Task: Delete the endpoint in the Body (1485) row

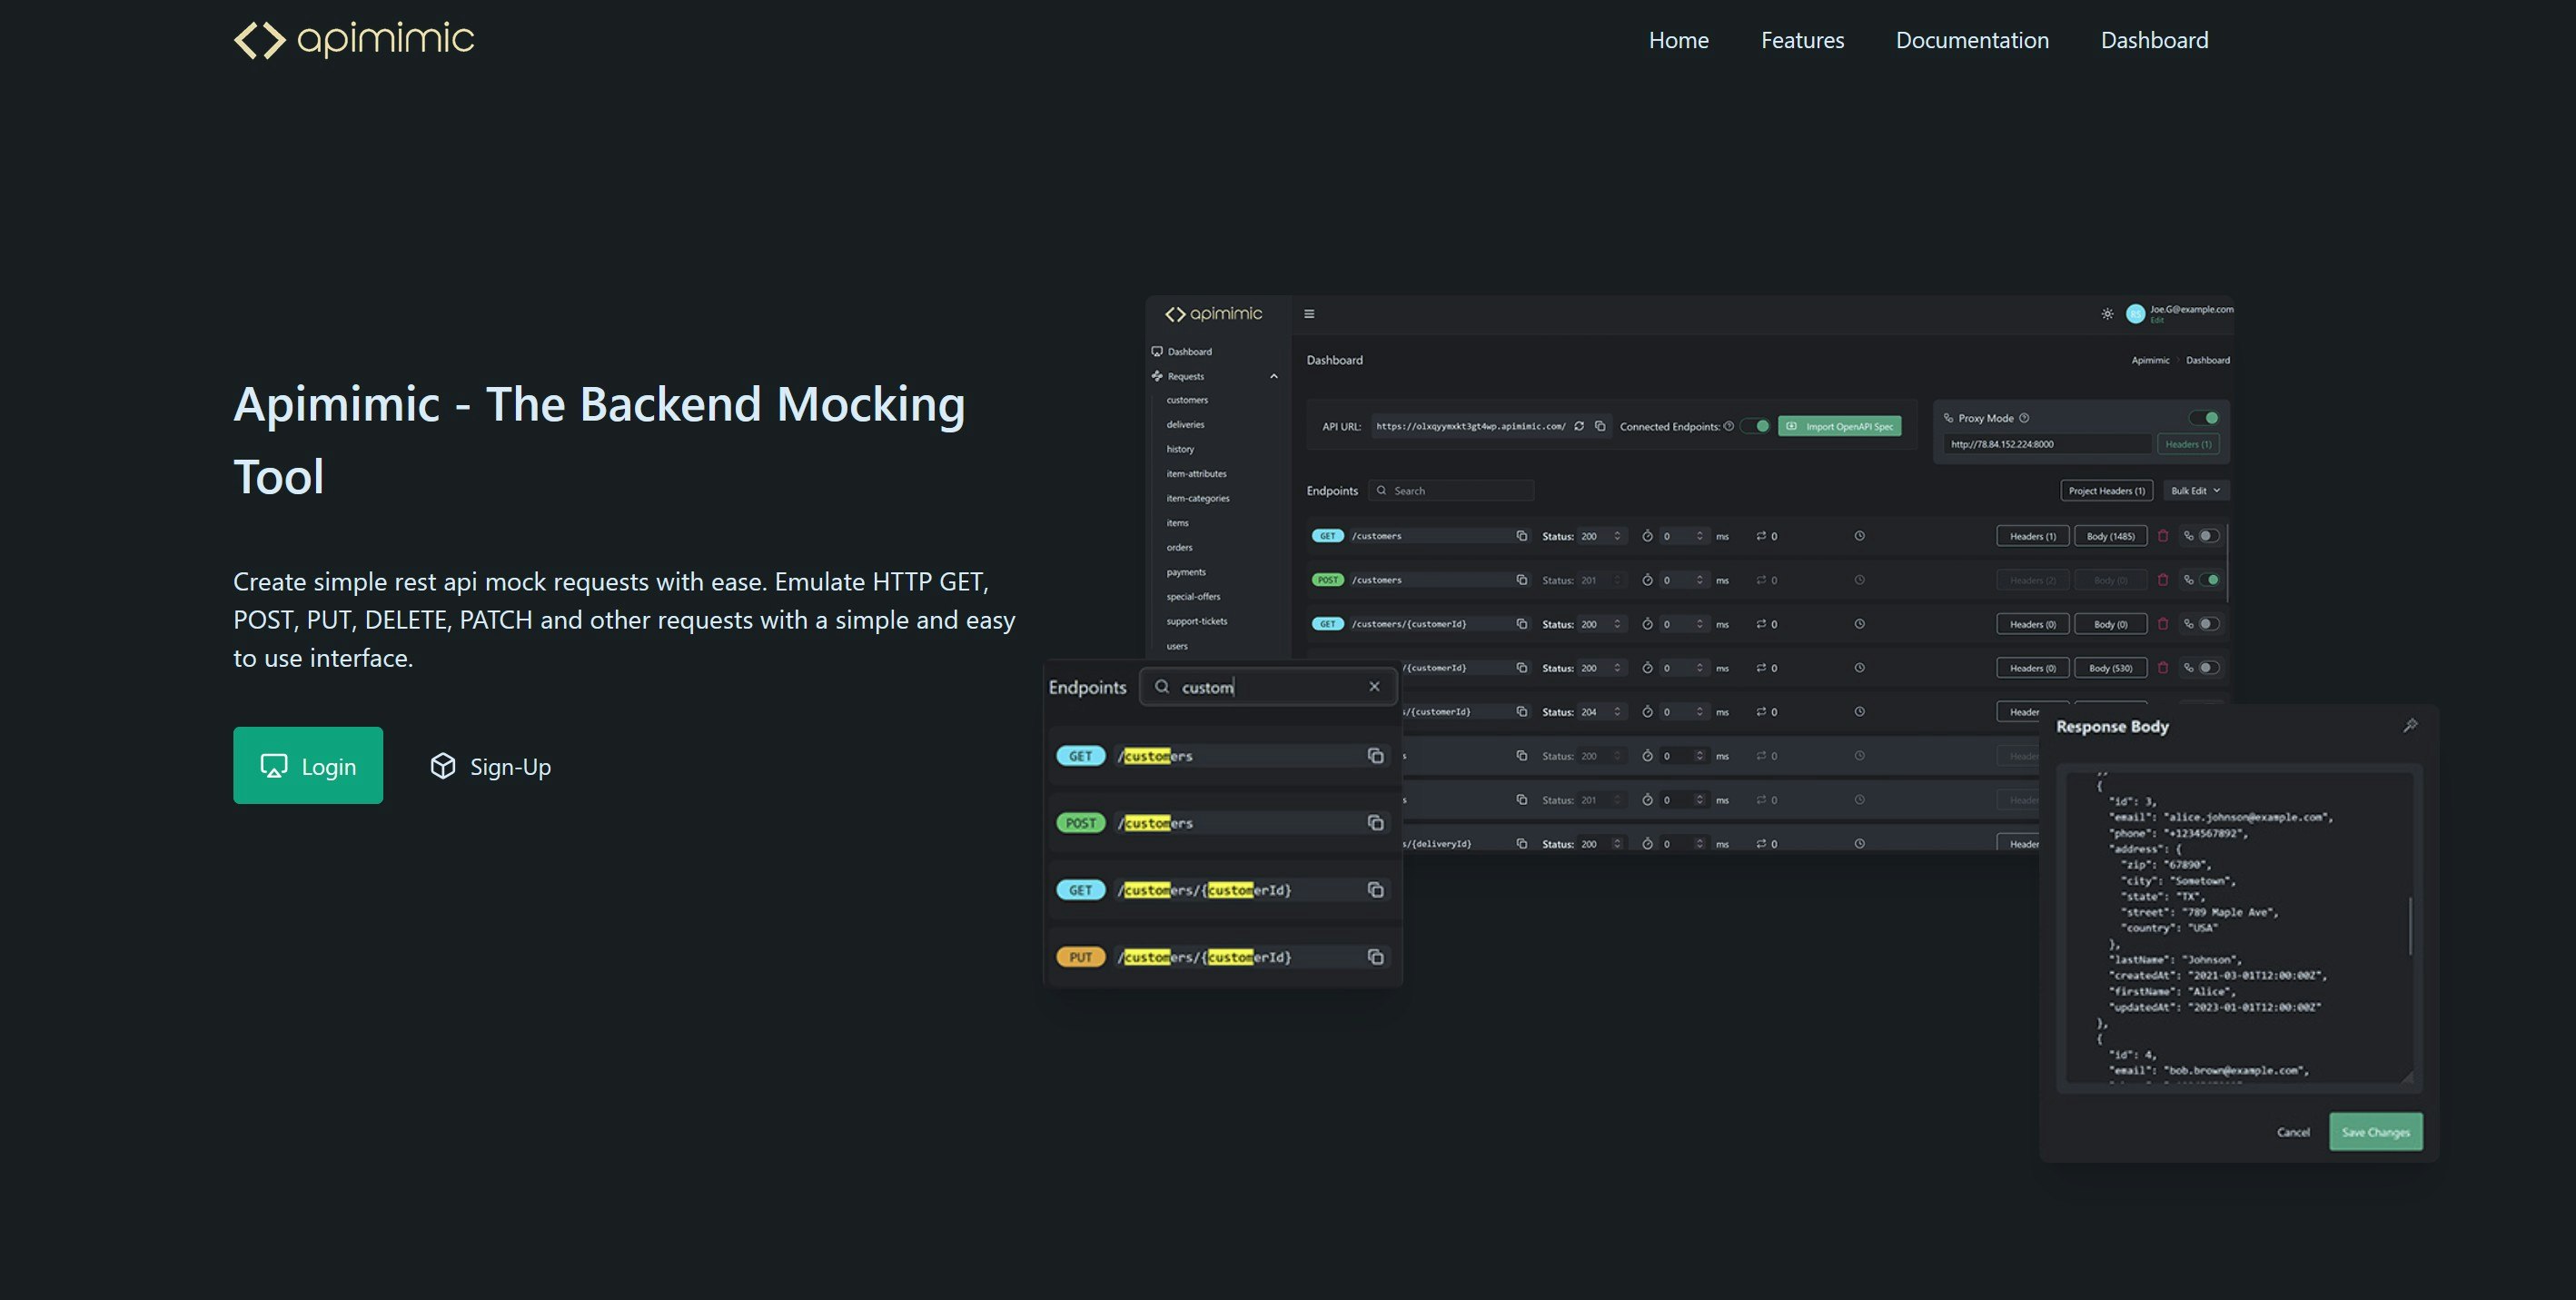Action: (2163, 536)
